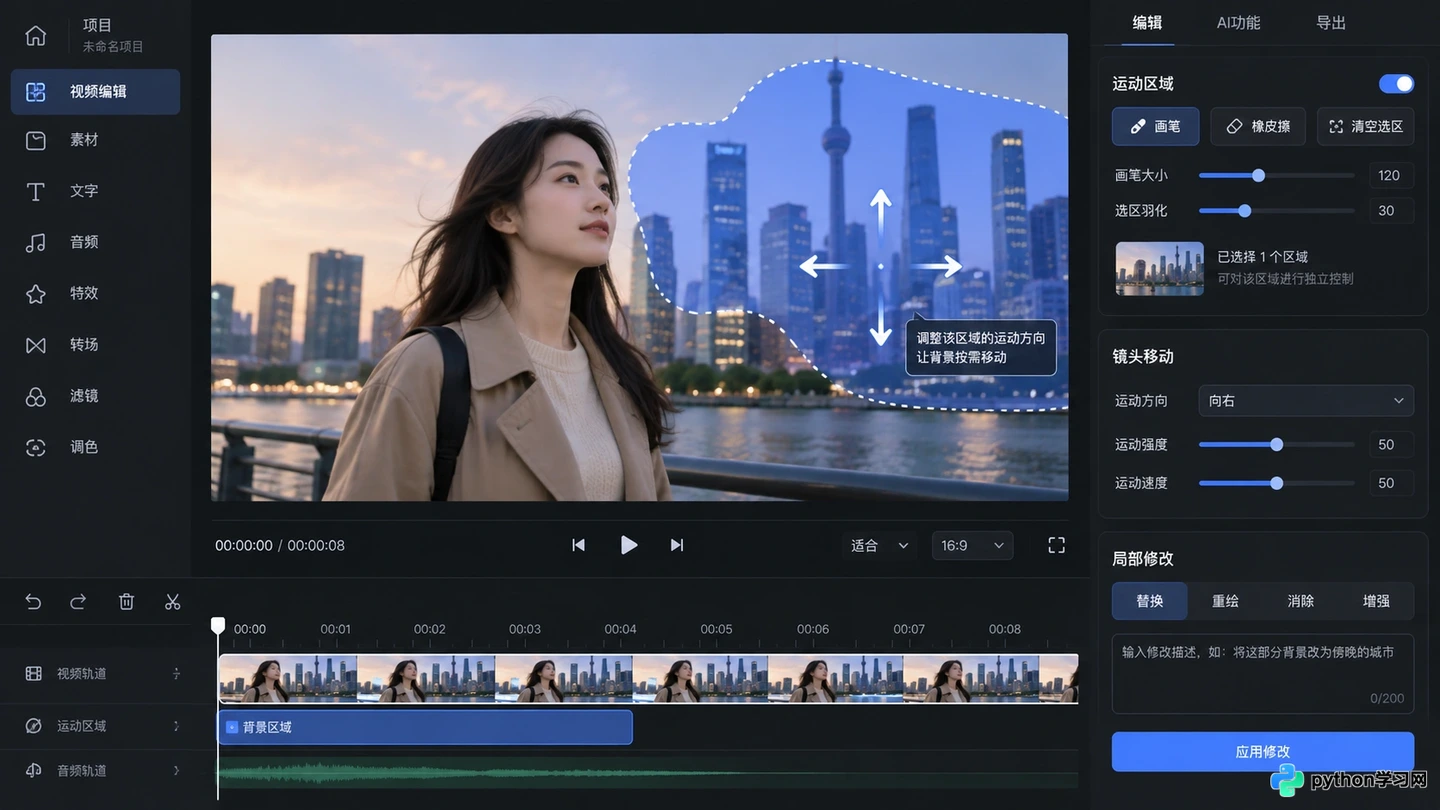Viewport: 1440px width, 810px height.
Task: Expand the 运动区域 track row
Action: click(x=177, y=726)
